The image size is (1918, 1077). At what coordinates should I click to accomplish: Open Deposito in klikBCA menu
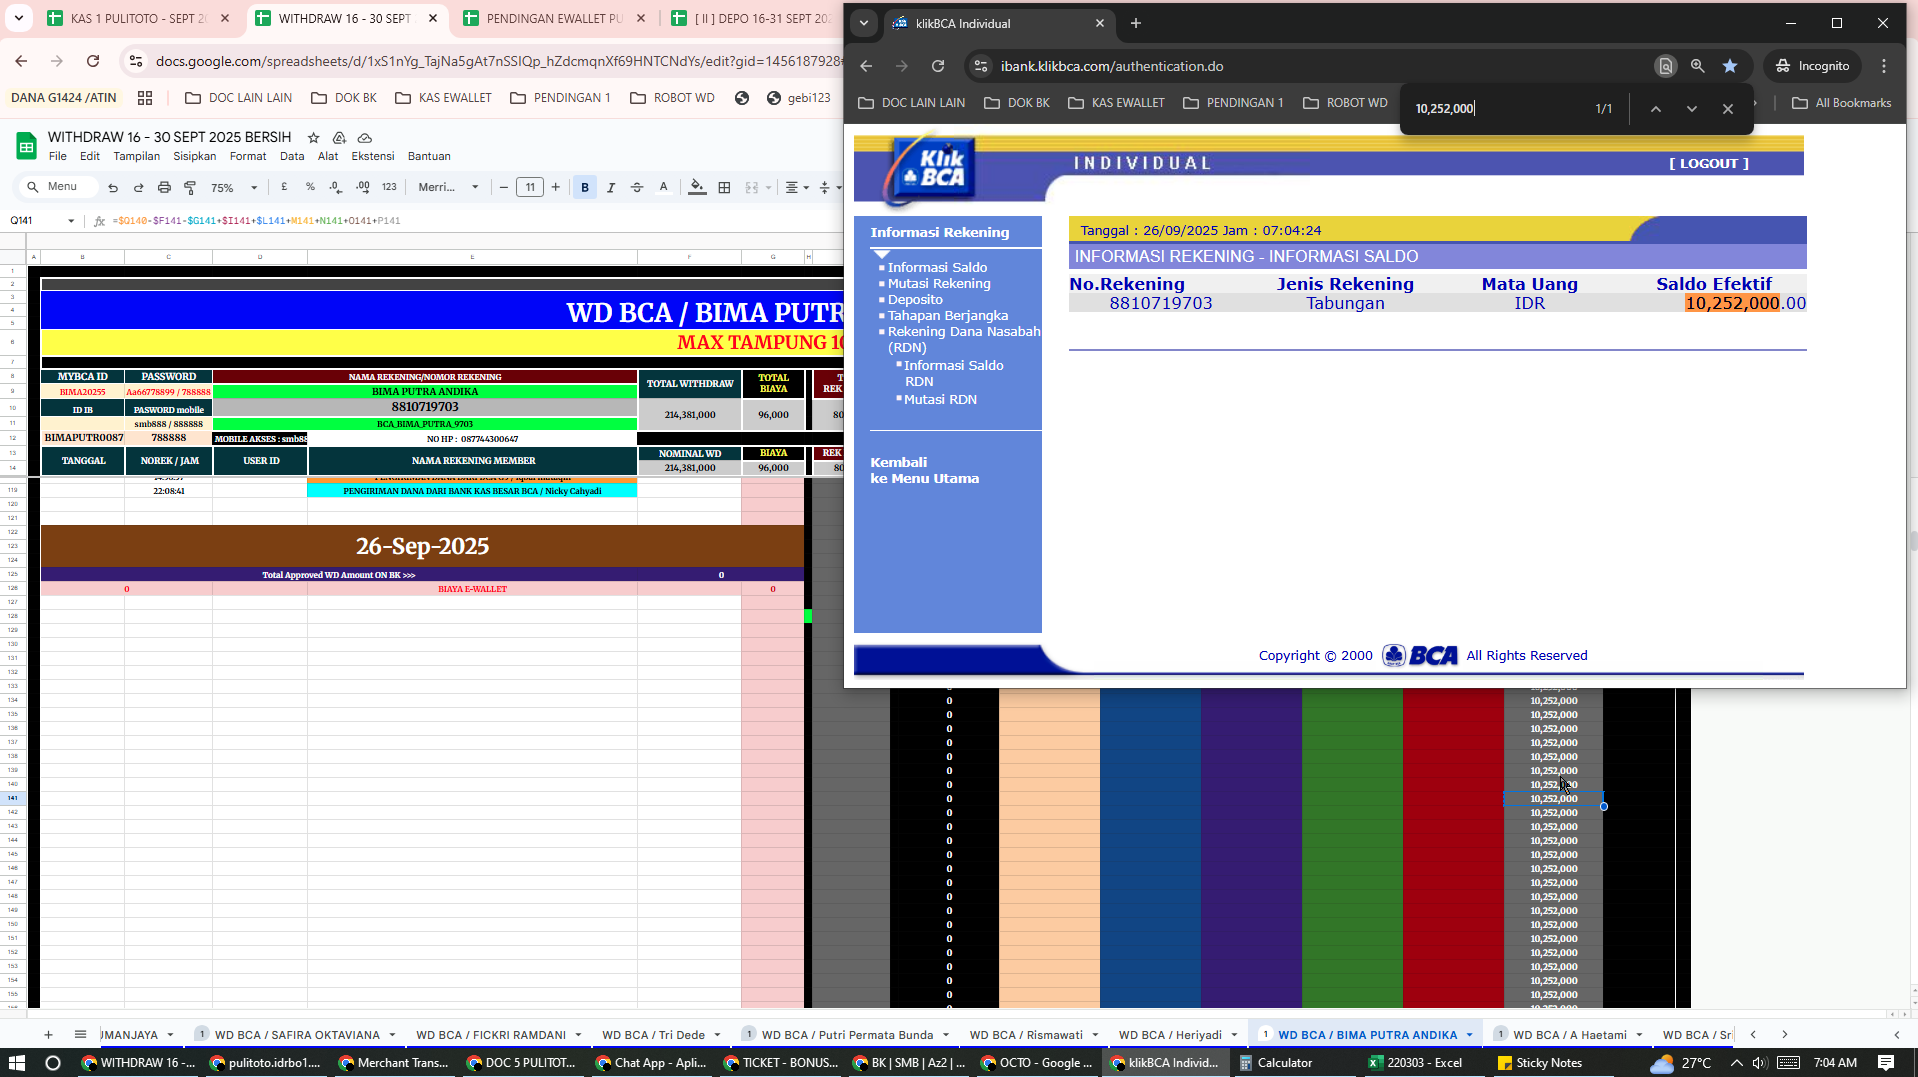(915, 299)
